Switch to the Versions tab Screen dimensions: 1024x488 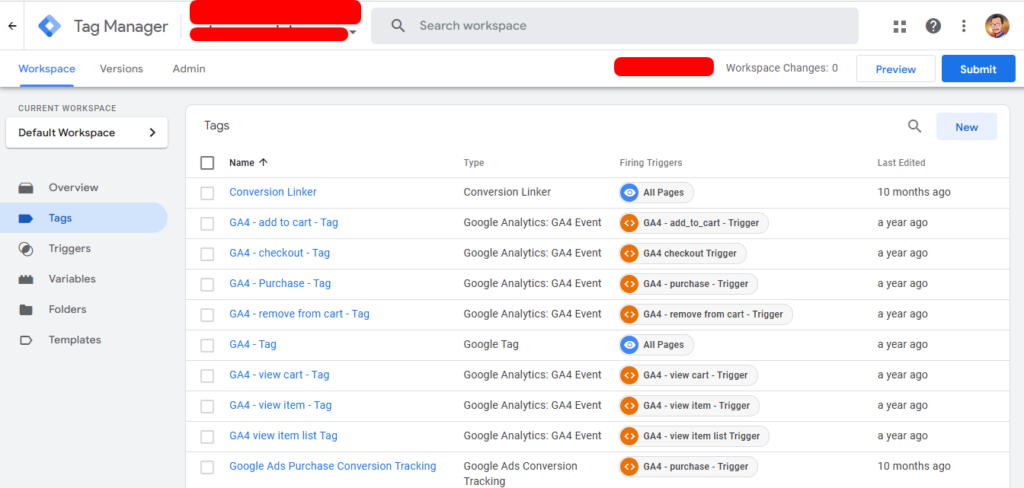pos(121,69)
